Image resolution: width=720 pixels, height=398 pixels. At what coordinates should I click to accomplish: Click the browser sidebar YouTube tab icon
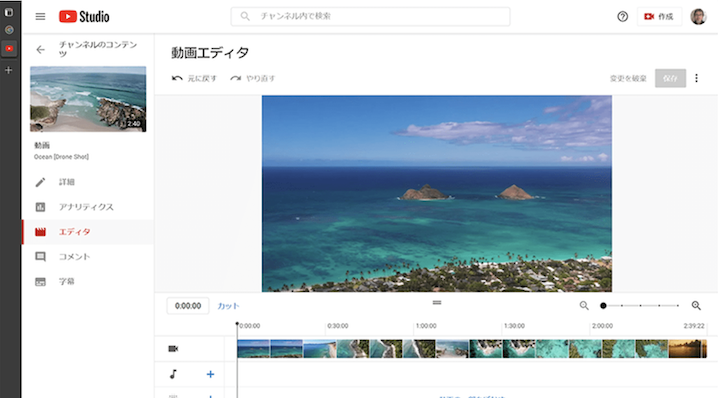point(9,48)
